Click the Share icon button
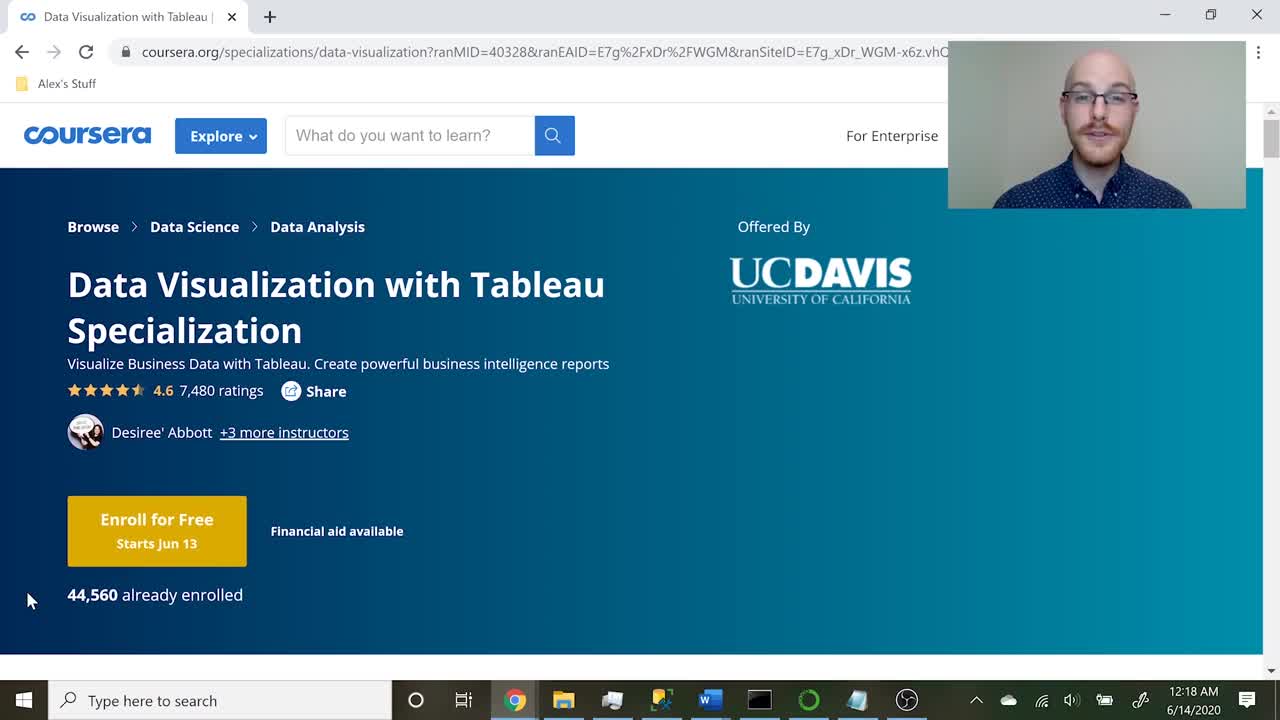This screenshot has height=720, width=1280. 291,391
